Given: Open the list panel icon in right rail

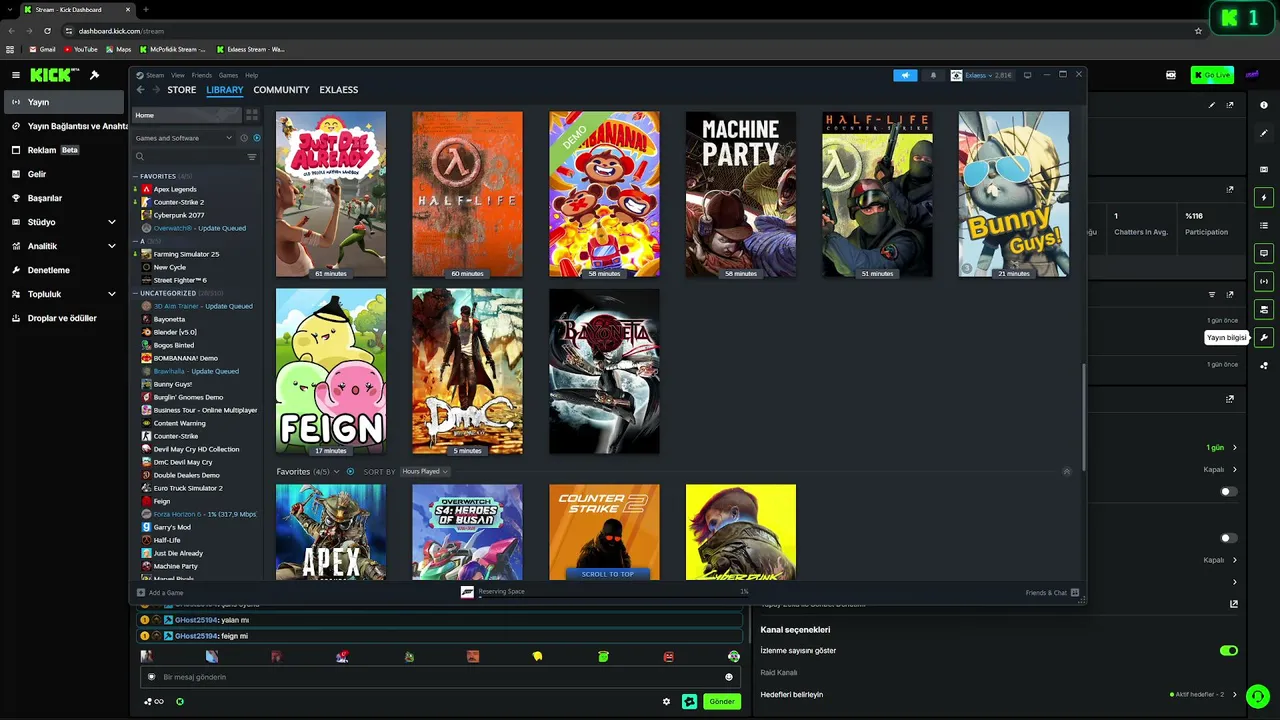Looking at the screenshot, I should tap(1264, 225).
